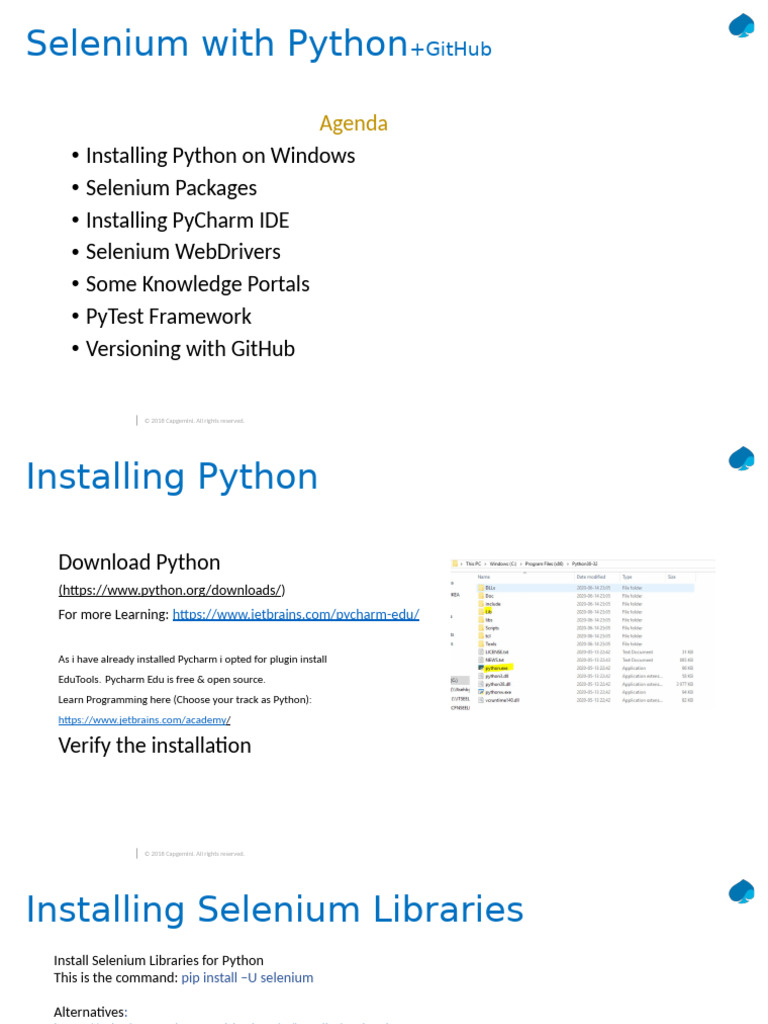Image resolution: width=768 pixels, height=1024 pixels.
Task: Click the 'Installing Python' slide title
Action: pyautogui.click(x=172, y=476)
